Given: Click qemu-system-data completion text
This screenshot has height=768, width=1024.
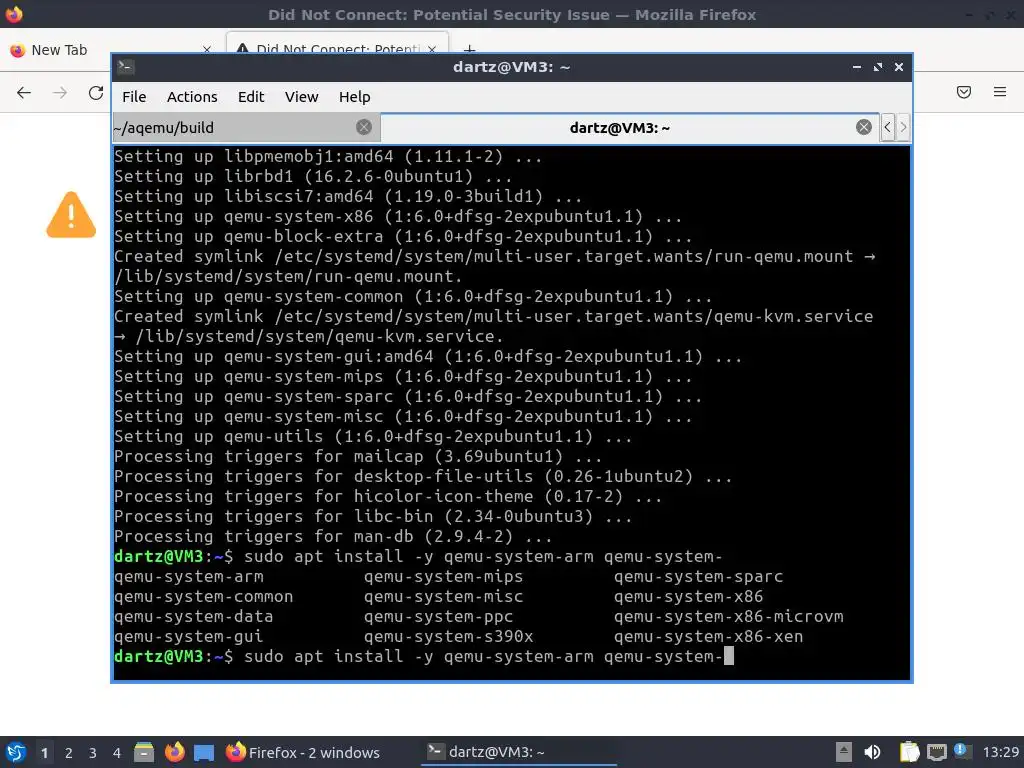Looking at the screenshot, I should [x=193, y=616].
